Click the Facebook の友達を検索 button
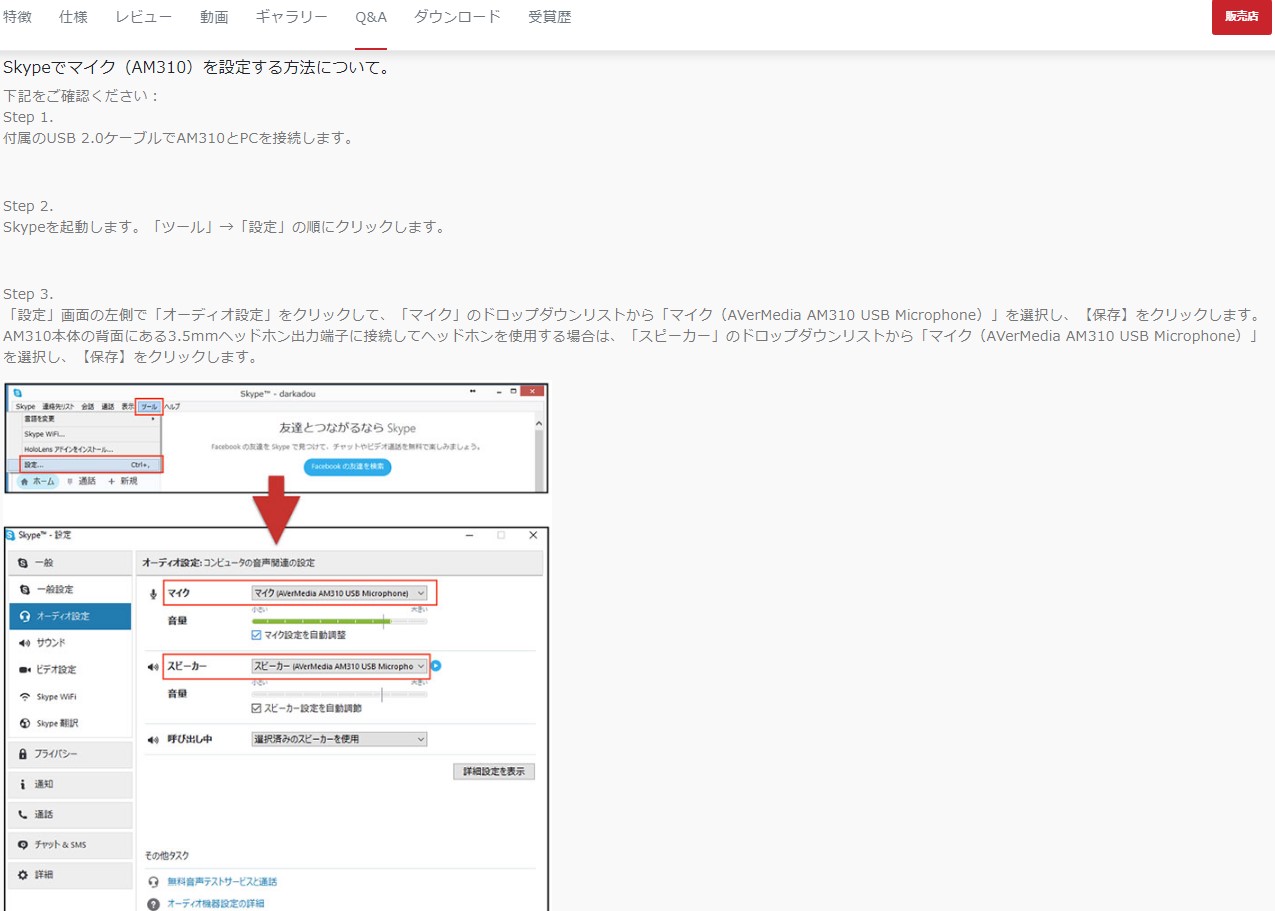This screenshot has width=1275, height=911. pos(347,467)
